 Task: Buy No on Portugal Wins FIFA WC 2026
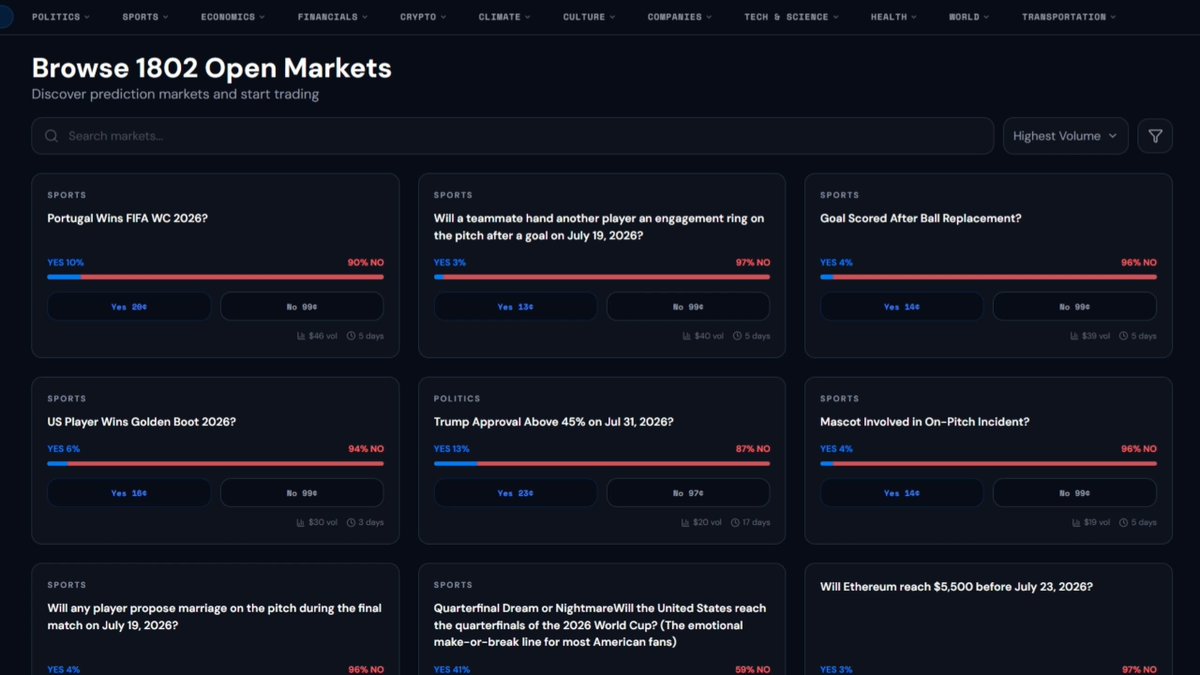tap(302, 307)
